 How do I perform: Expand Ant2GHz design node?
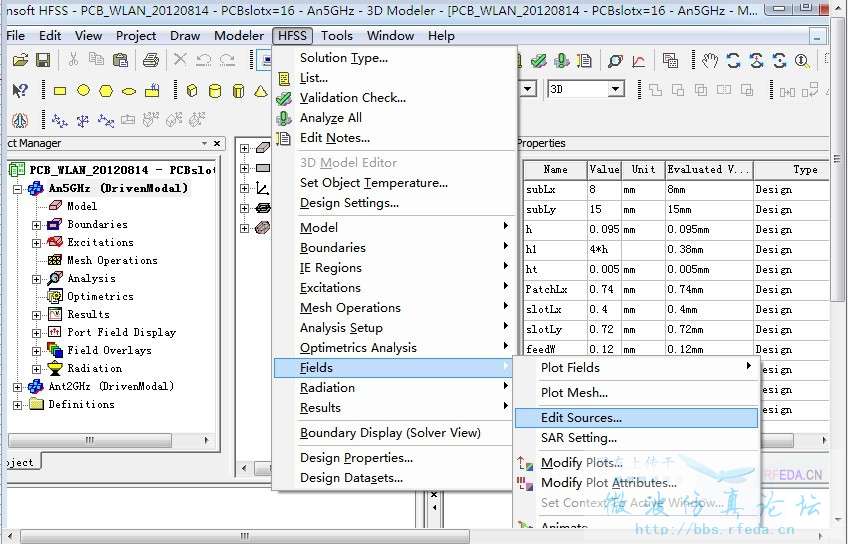[17, 387]
